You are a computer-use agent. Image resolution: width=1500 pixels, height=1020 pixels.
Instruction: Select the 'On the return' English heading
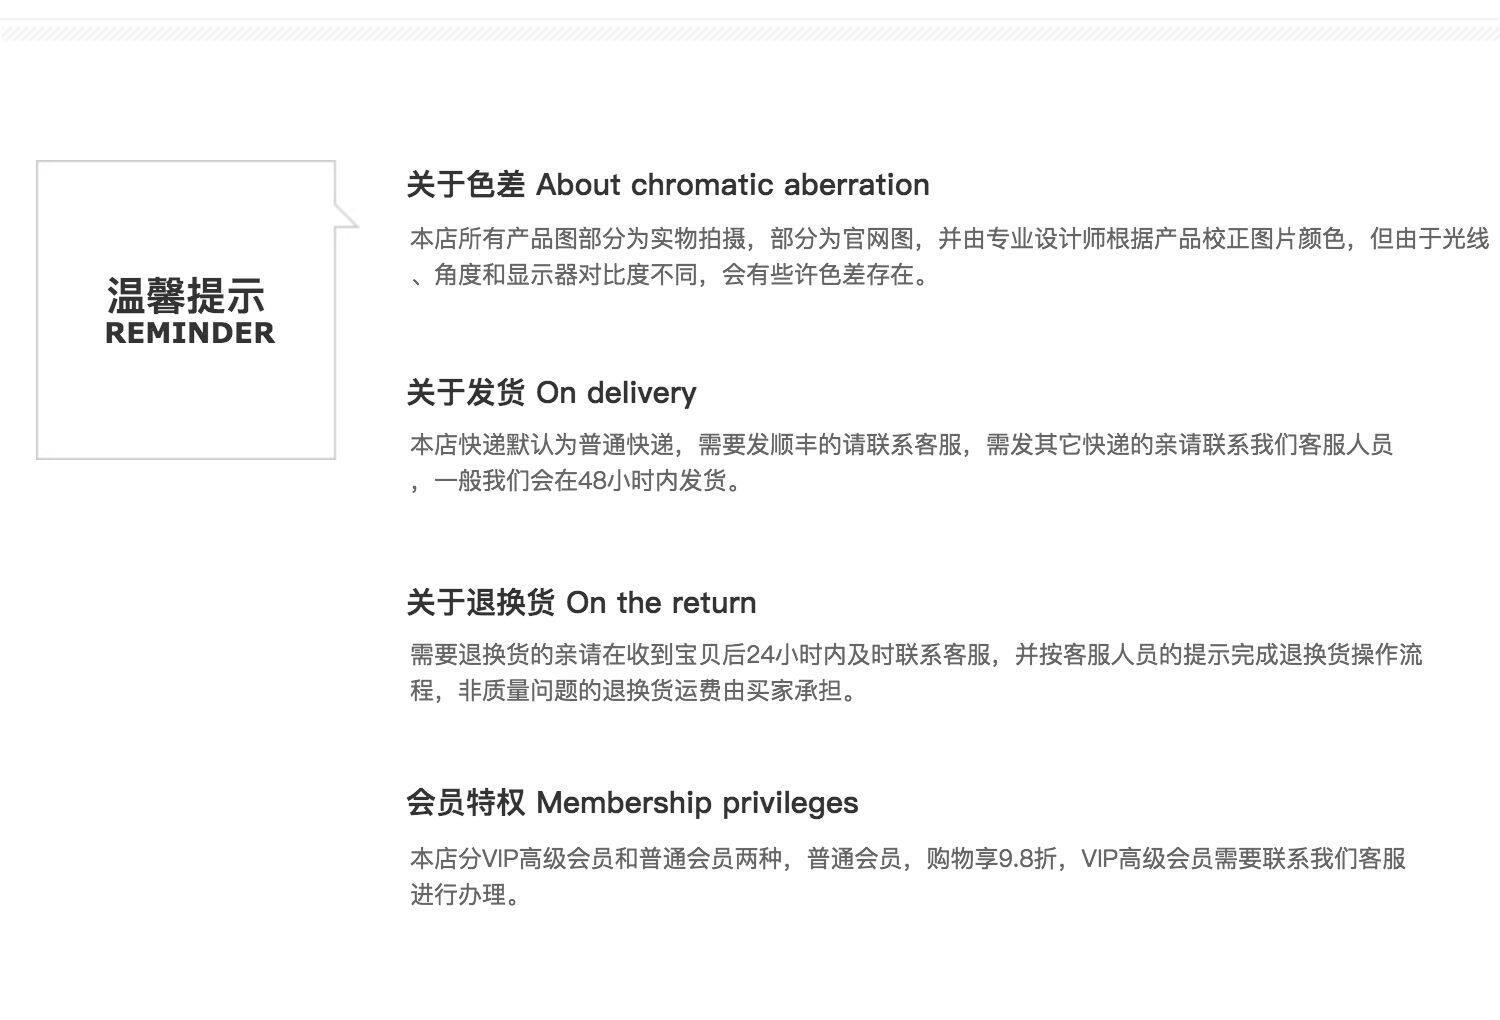click(661, 603)
